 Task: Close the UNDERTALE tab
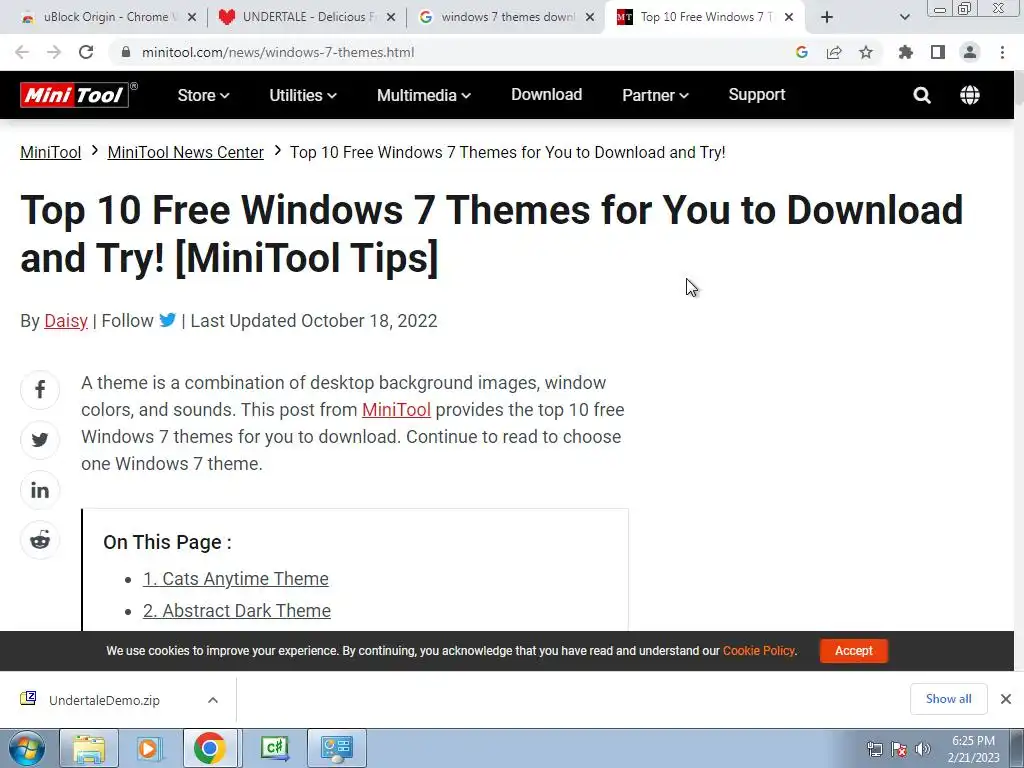(391, 18)
